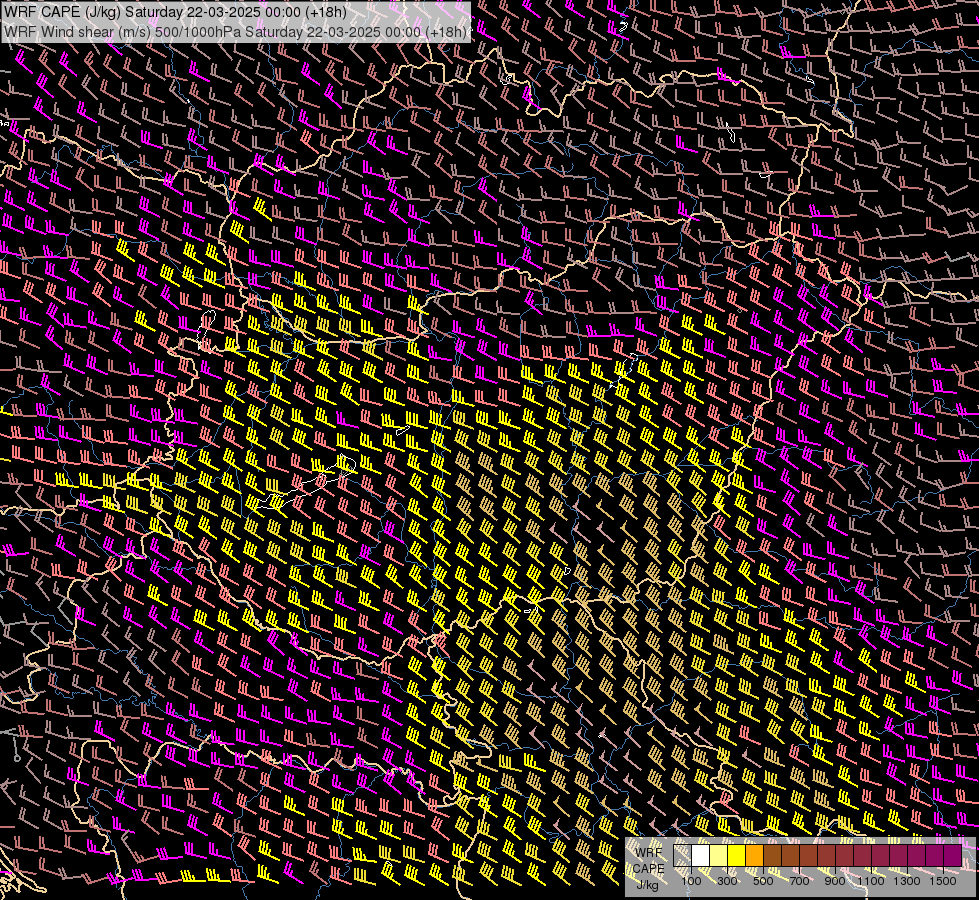This screenshot has width=979, height=900.
Task: Click the 500 label on legend
Action: (763, 881)
